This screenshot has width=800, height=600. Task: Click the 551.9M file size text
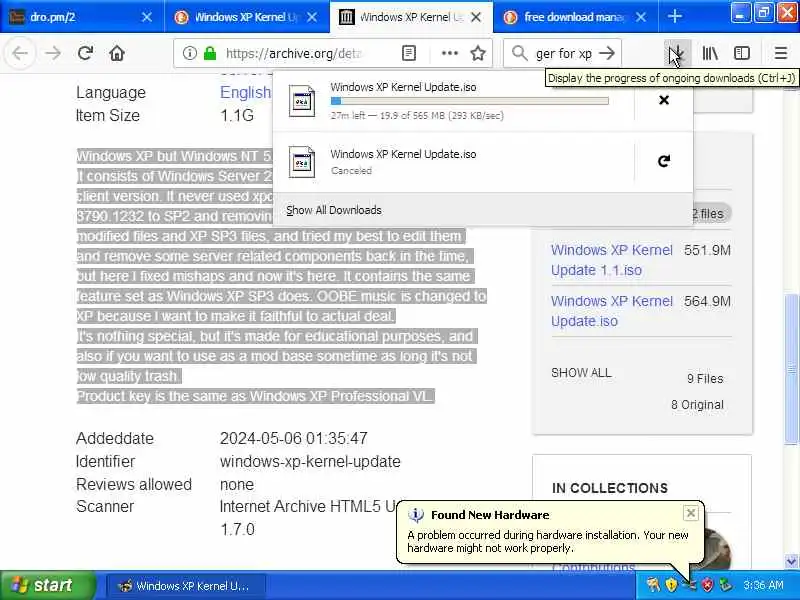[x=708, y=250]
